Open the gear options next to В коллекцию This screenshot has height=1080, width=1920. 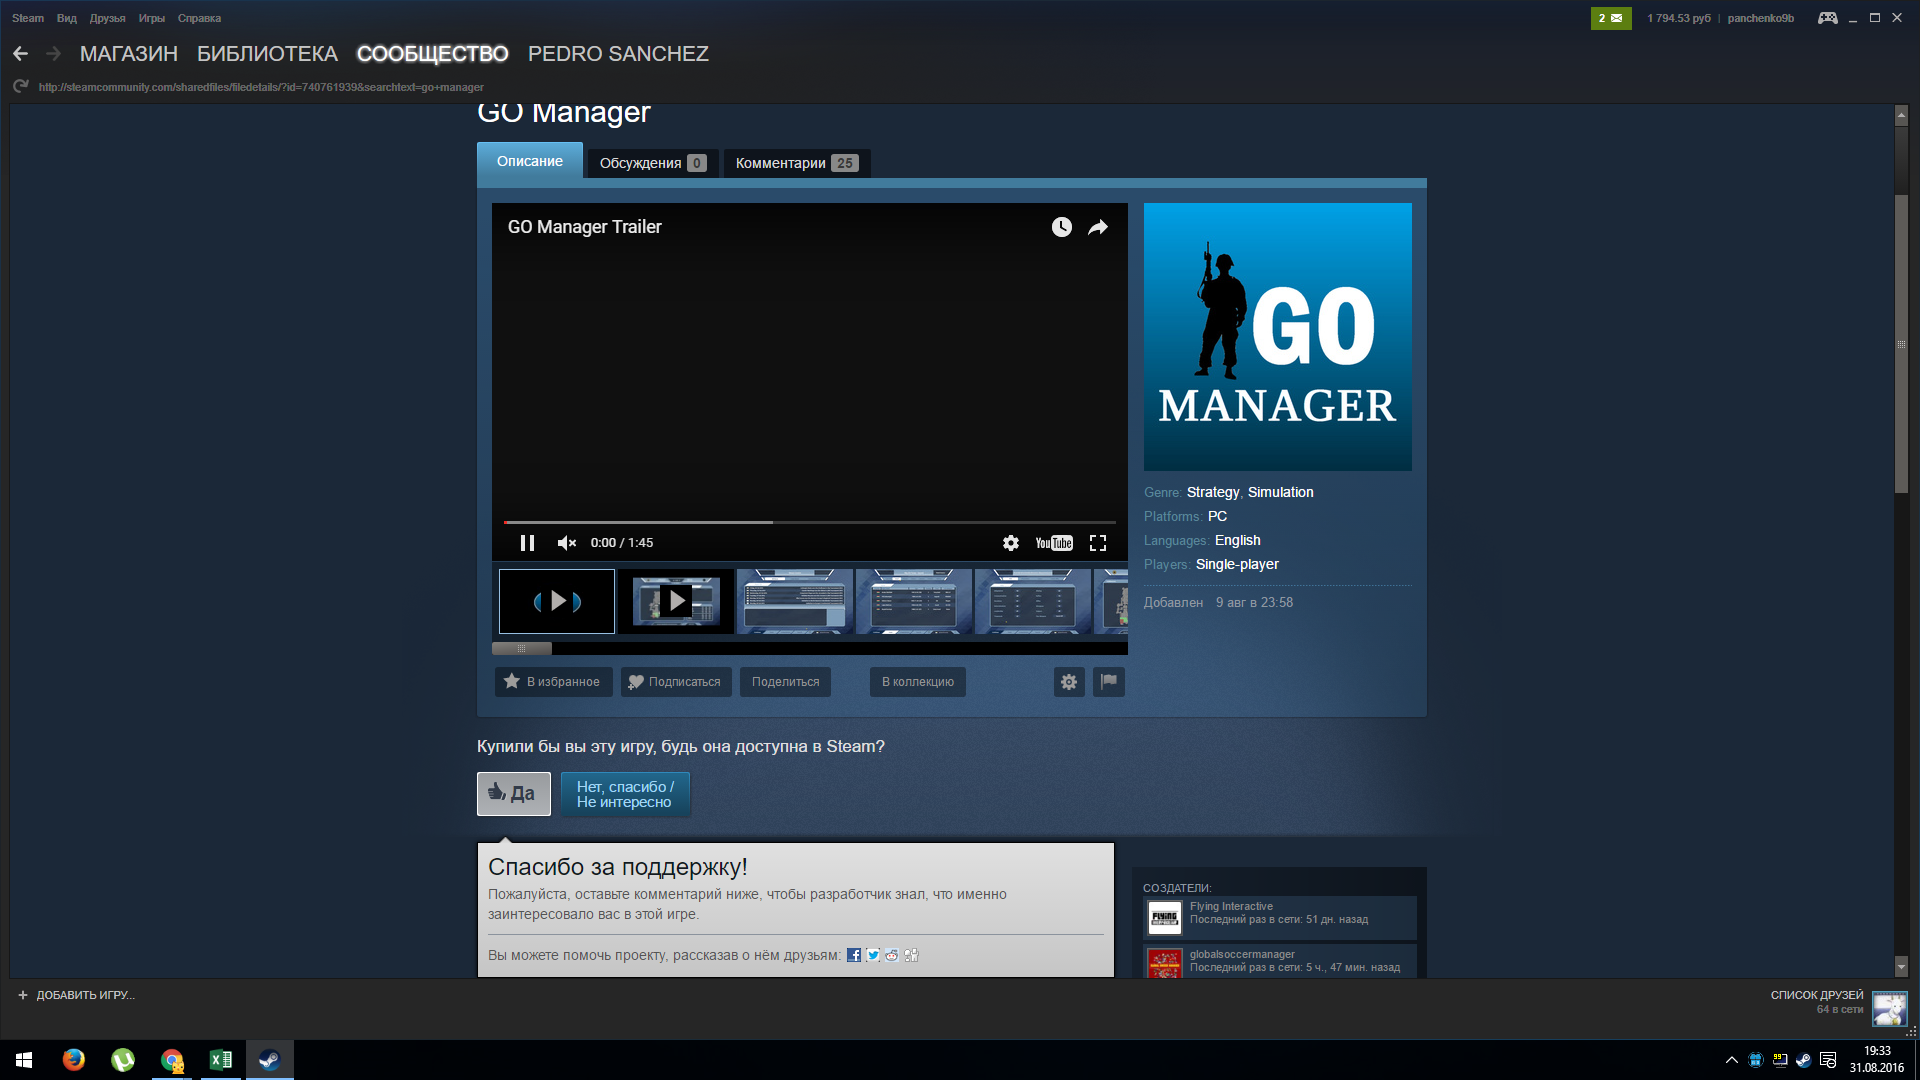click(x=1069, y=682)
